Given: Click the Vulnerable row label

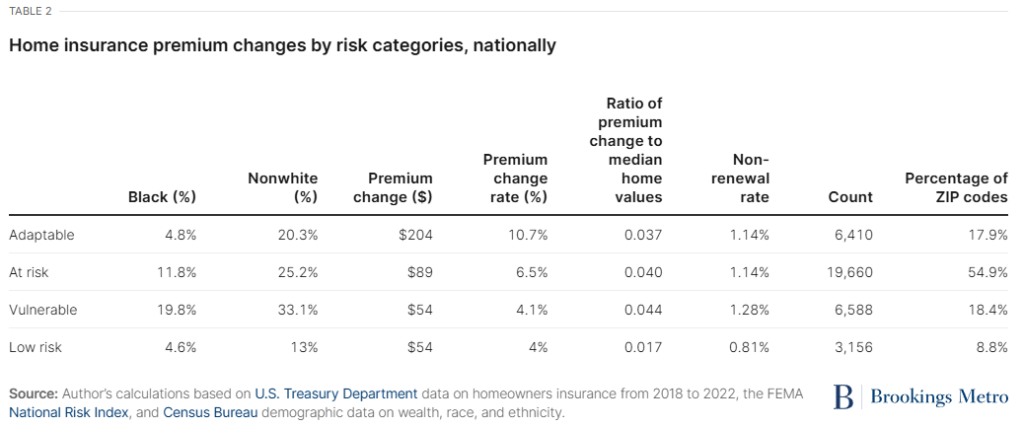Looking at the screenshot, I should pyautogui.click(x=43, y=310).
